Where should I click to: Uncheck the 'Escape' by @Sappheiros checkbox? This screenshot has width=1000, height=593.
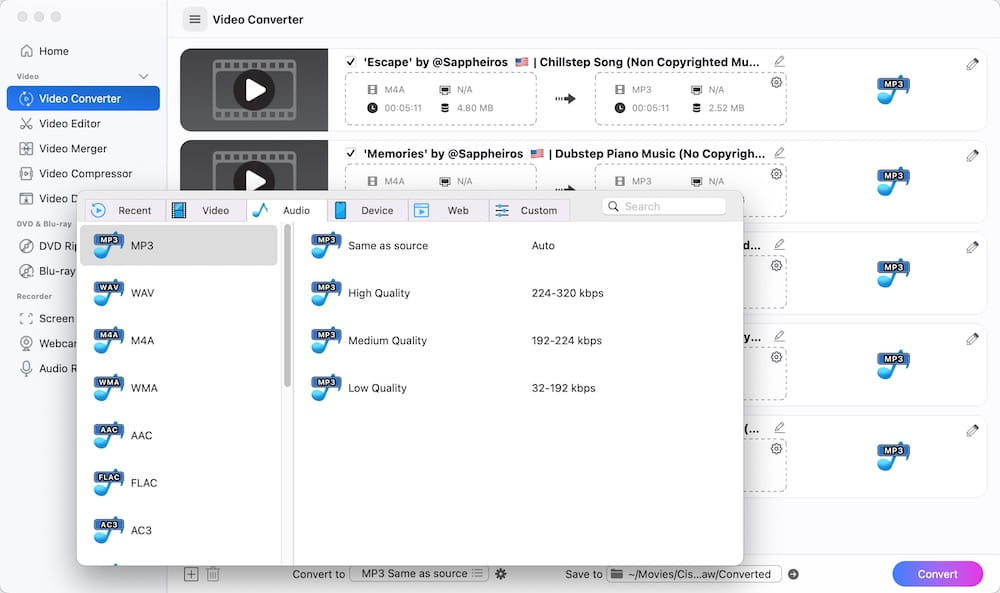click(351, 62)
